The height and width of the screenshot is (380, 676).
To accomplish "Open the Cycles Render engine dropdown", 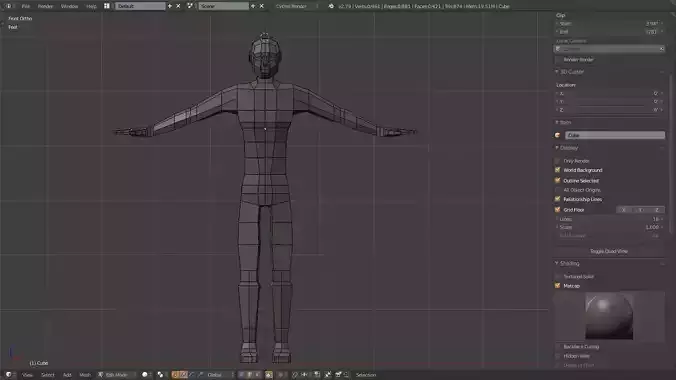I will tap(297, 6).
